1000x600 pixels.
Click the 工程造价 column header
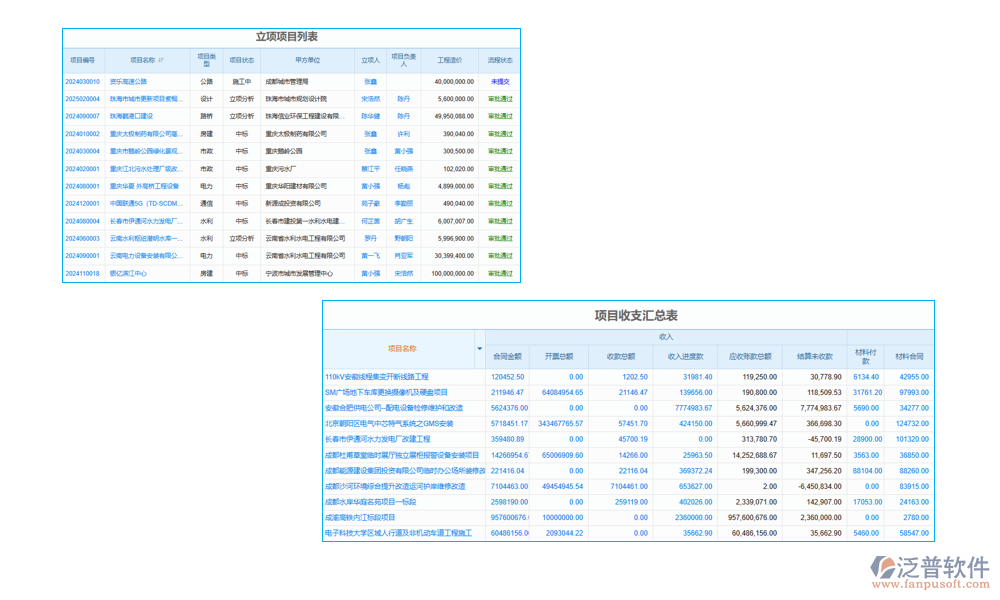(449, 60)
